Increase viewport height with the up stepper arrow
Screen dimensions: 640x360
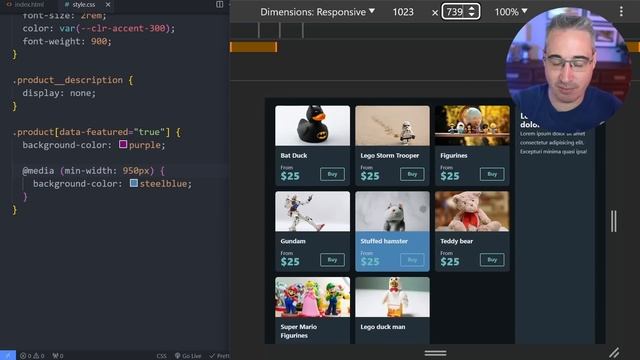pos(472,8)
